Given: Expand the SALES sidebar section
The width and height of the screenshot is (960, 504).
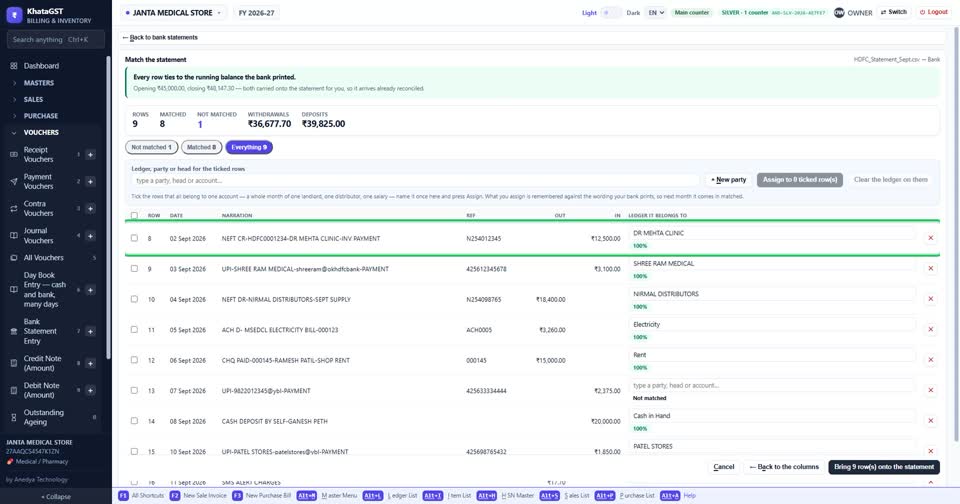Looking at the screenshot, I should 34,99.
